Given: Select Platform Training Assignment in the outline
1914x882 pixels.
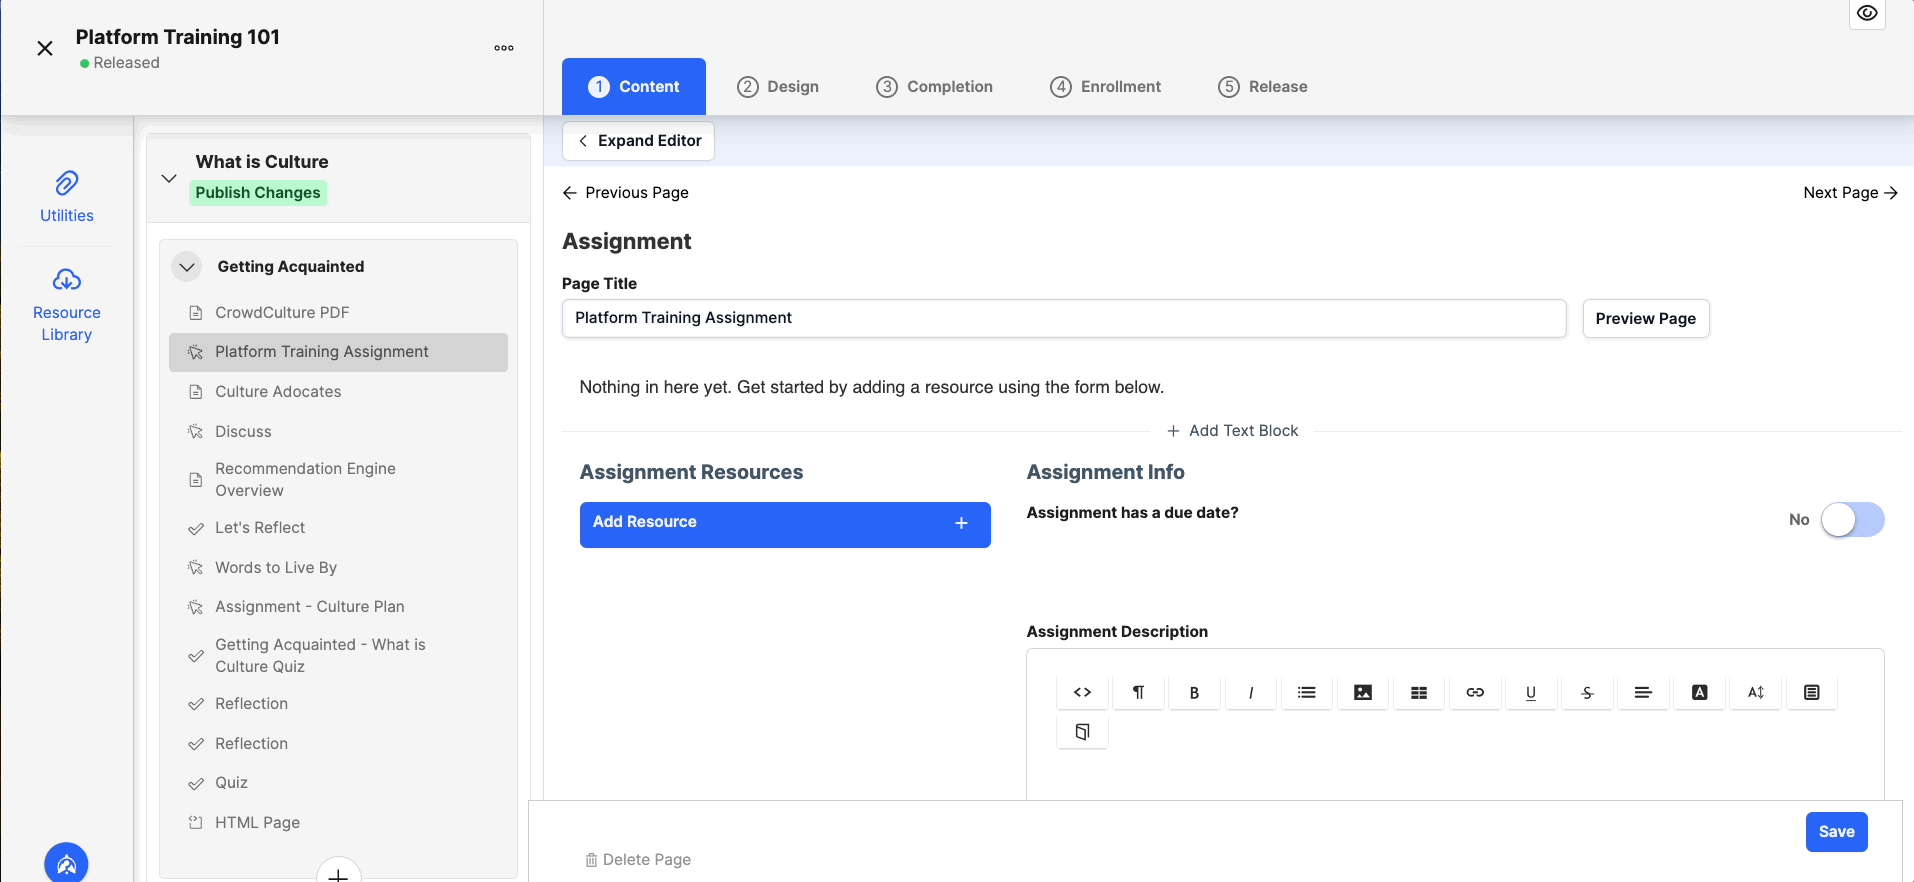Looking at the screenshot, I should coord(338,352).
